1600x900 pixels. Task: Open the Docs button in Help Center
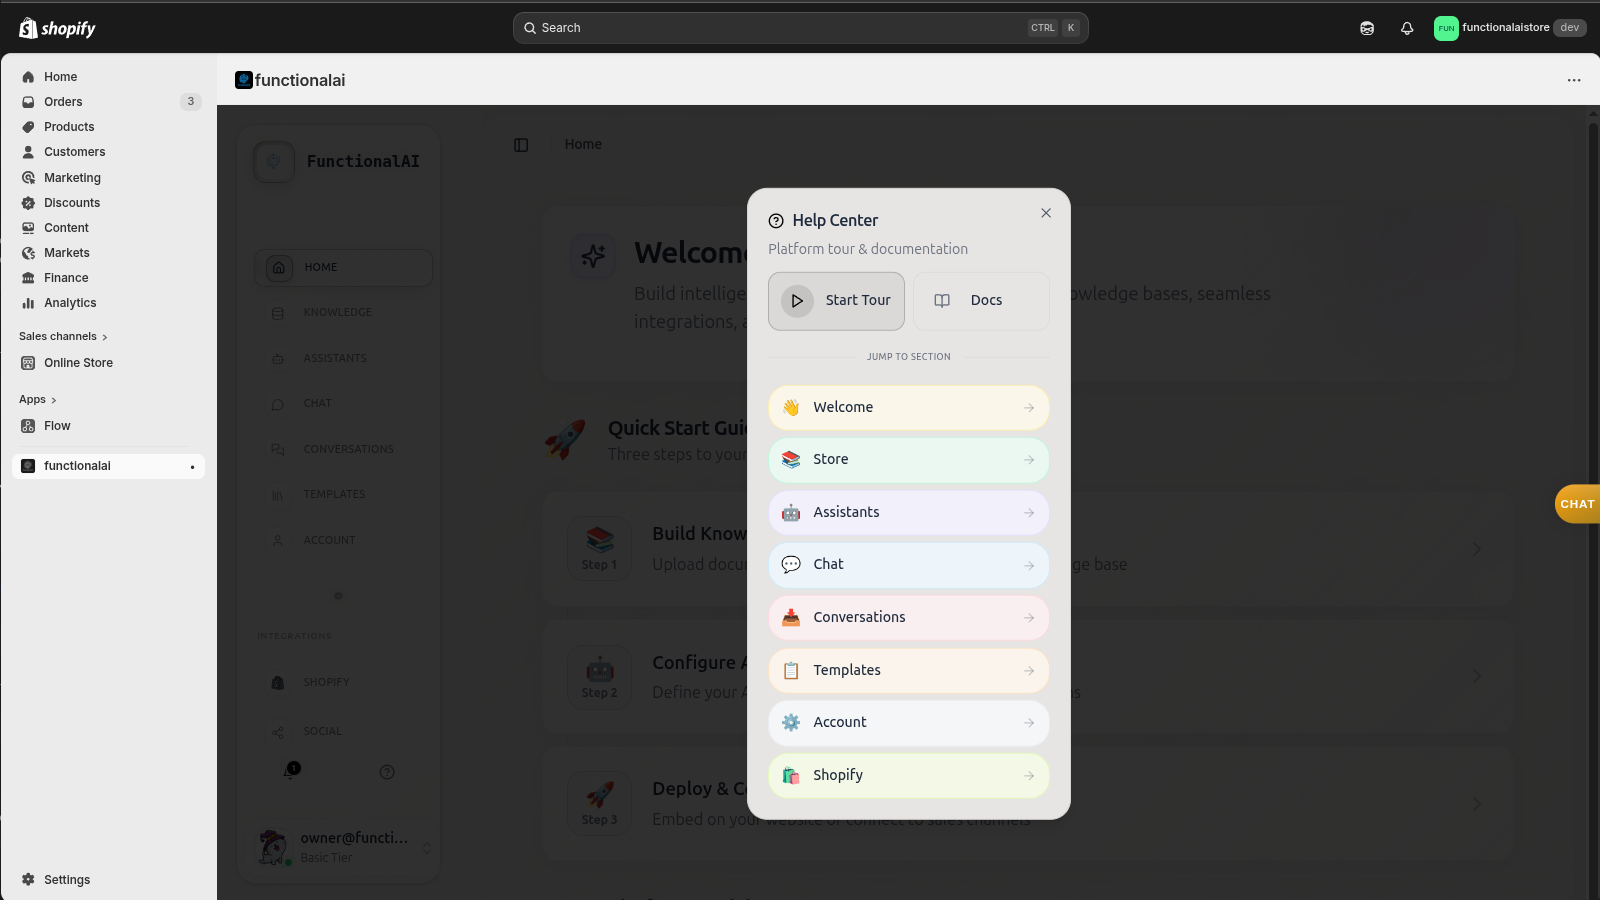[980, 300]
